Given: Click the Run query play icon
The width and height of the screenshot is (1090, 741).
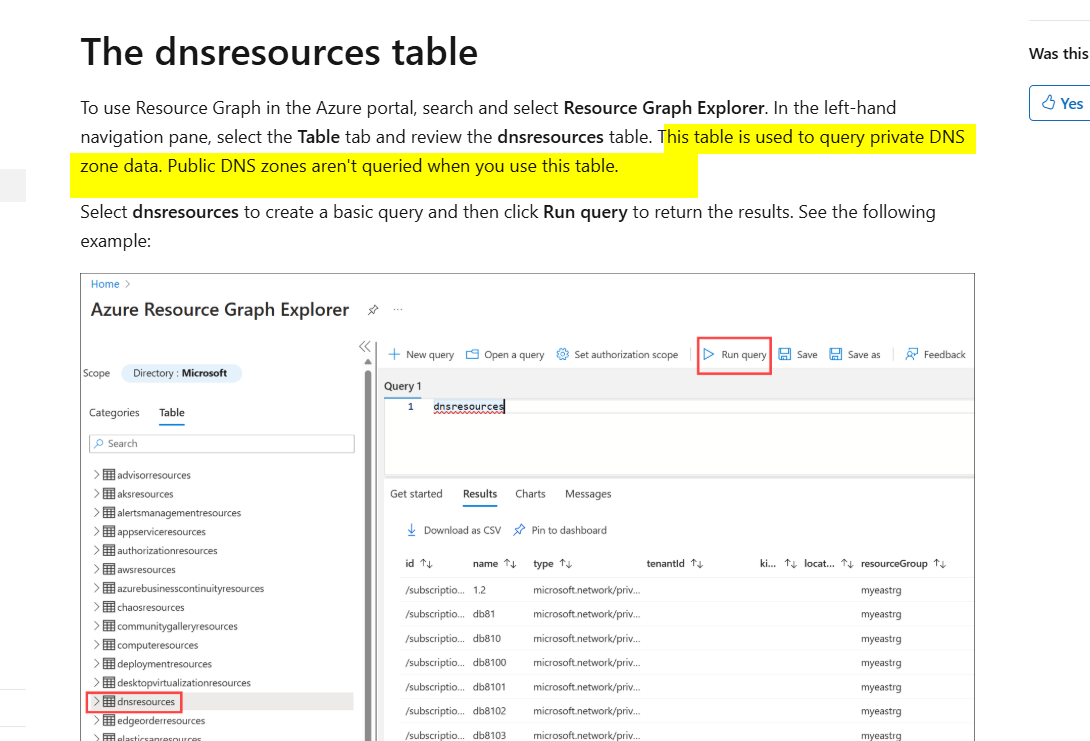Looking at the screenshot, I should point(708,355).
